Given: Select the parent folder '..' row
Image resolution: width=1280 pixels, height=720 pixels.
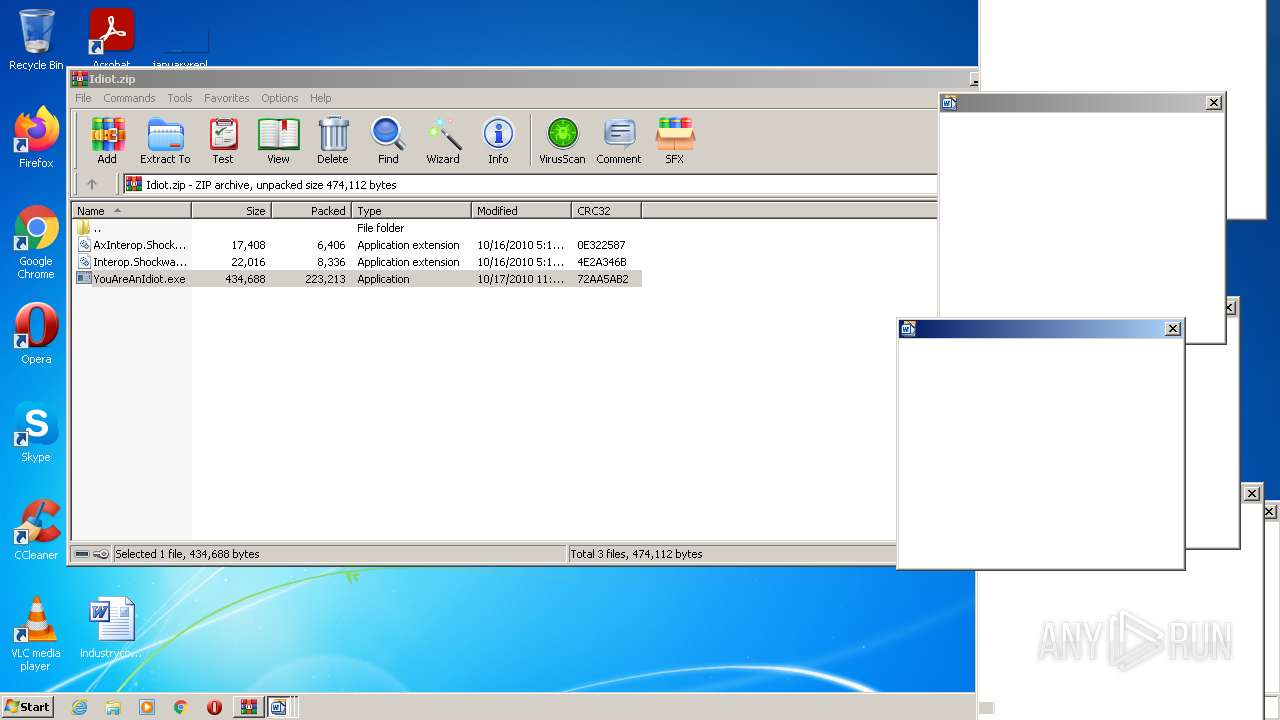Looking at the screenshot, I should (357, 228).
